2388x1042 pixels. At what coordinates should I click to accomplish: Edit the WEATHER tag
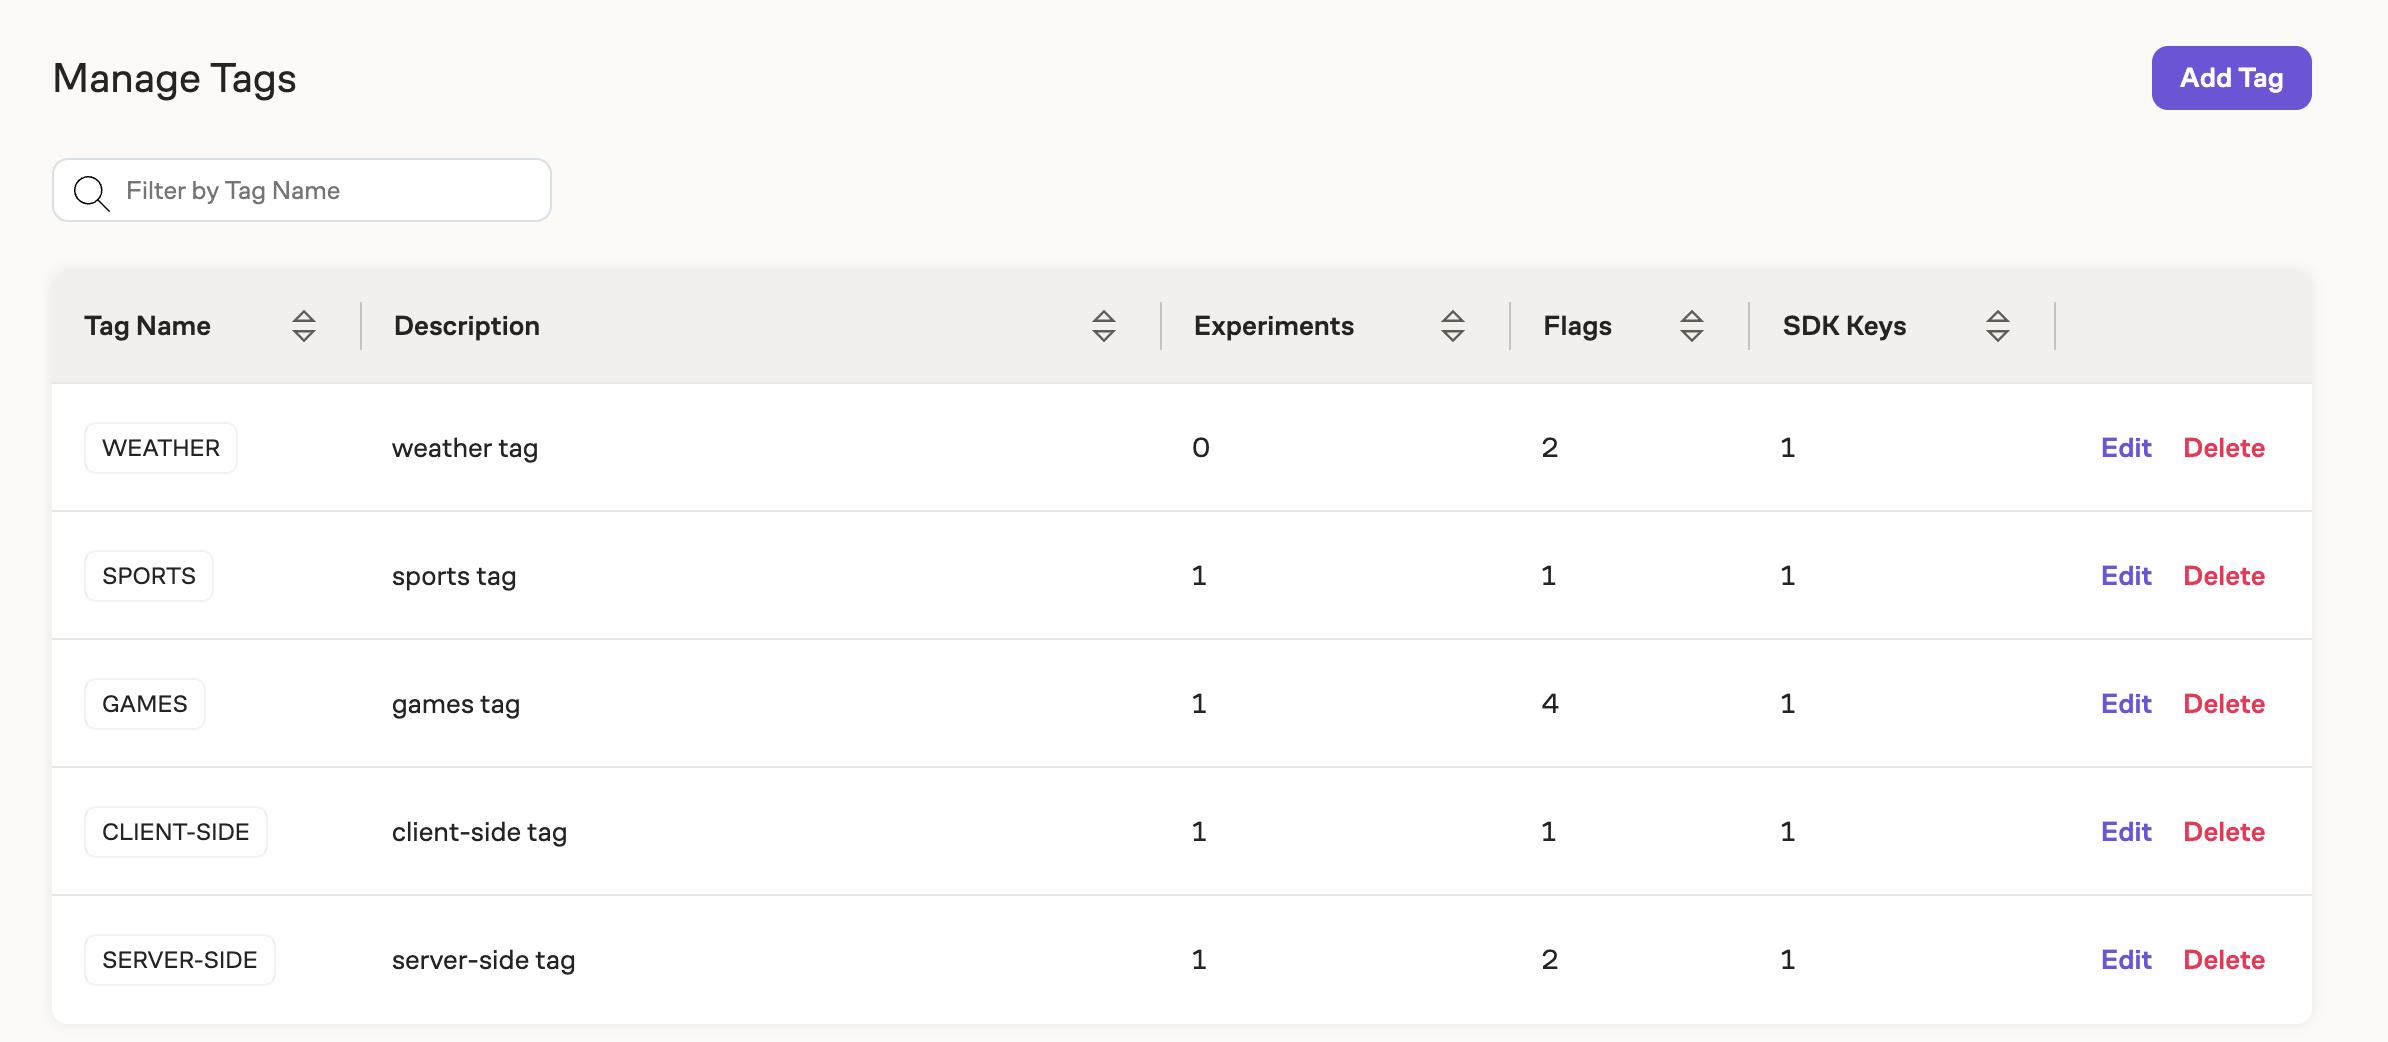pos(2125,448)
